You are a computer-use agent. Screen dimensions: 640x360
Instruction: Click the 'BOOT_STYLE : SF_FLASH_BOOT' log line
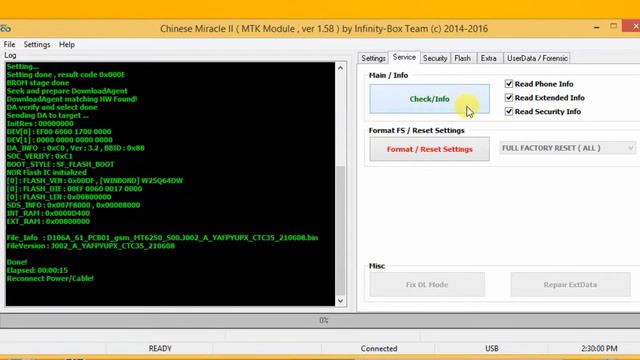click(x=60, y=164)
